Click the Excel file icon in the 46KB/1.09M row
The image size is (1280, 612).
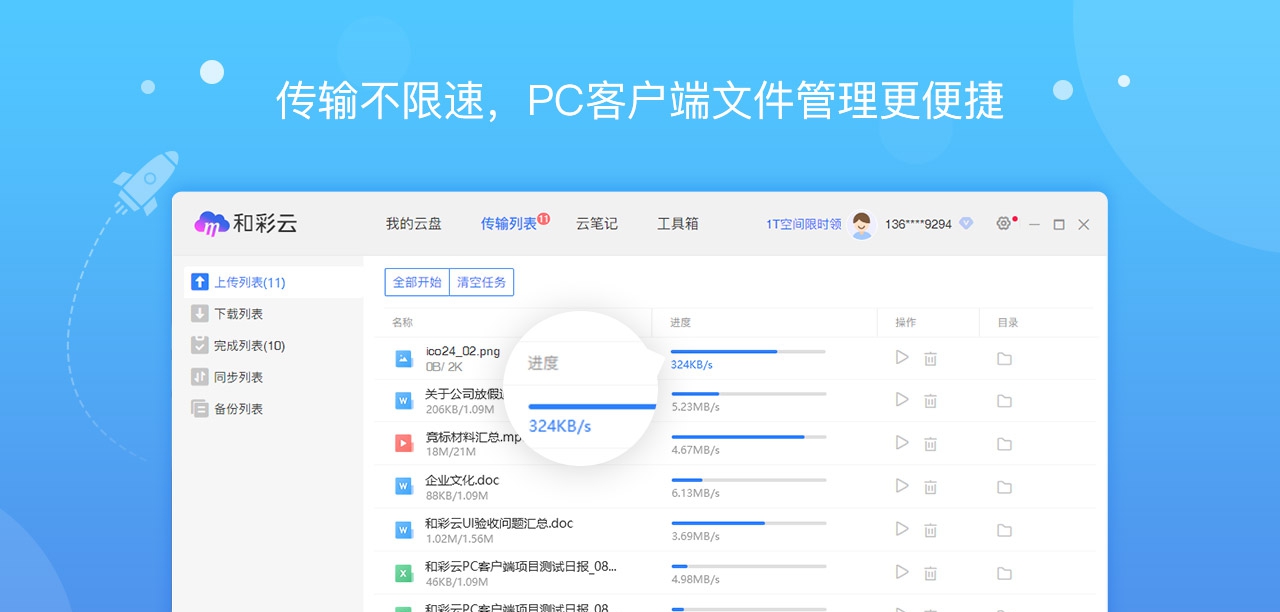point(404,573)
